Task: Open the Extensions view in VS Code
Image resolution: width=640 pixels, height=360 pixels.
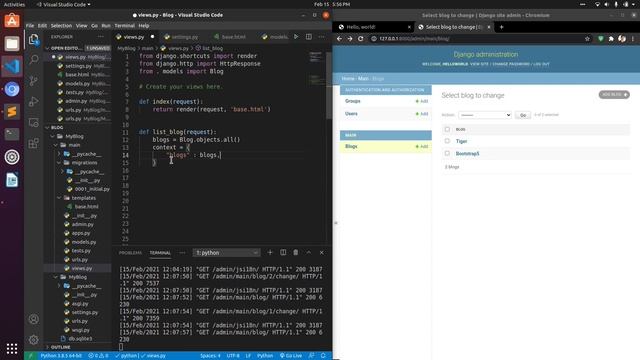Action: (x=34, y=143)
